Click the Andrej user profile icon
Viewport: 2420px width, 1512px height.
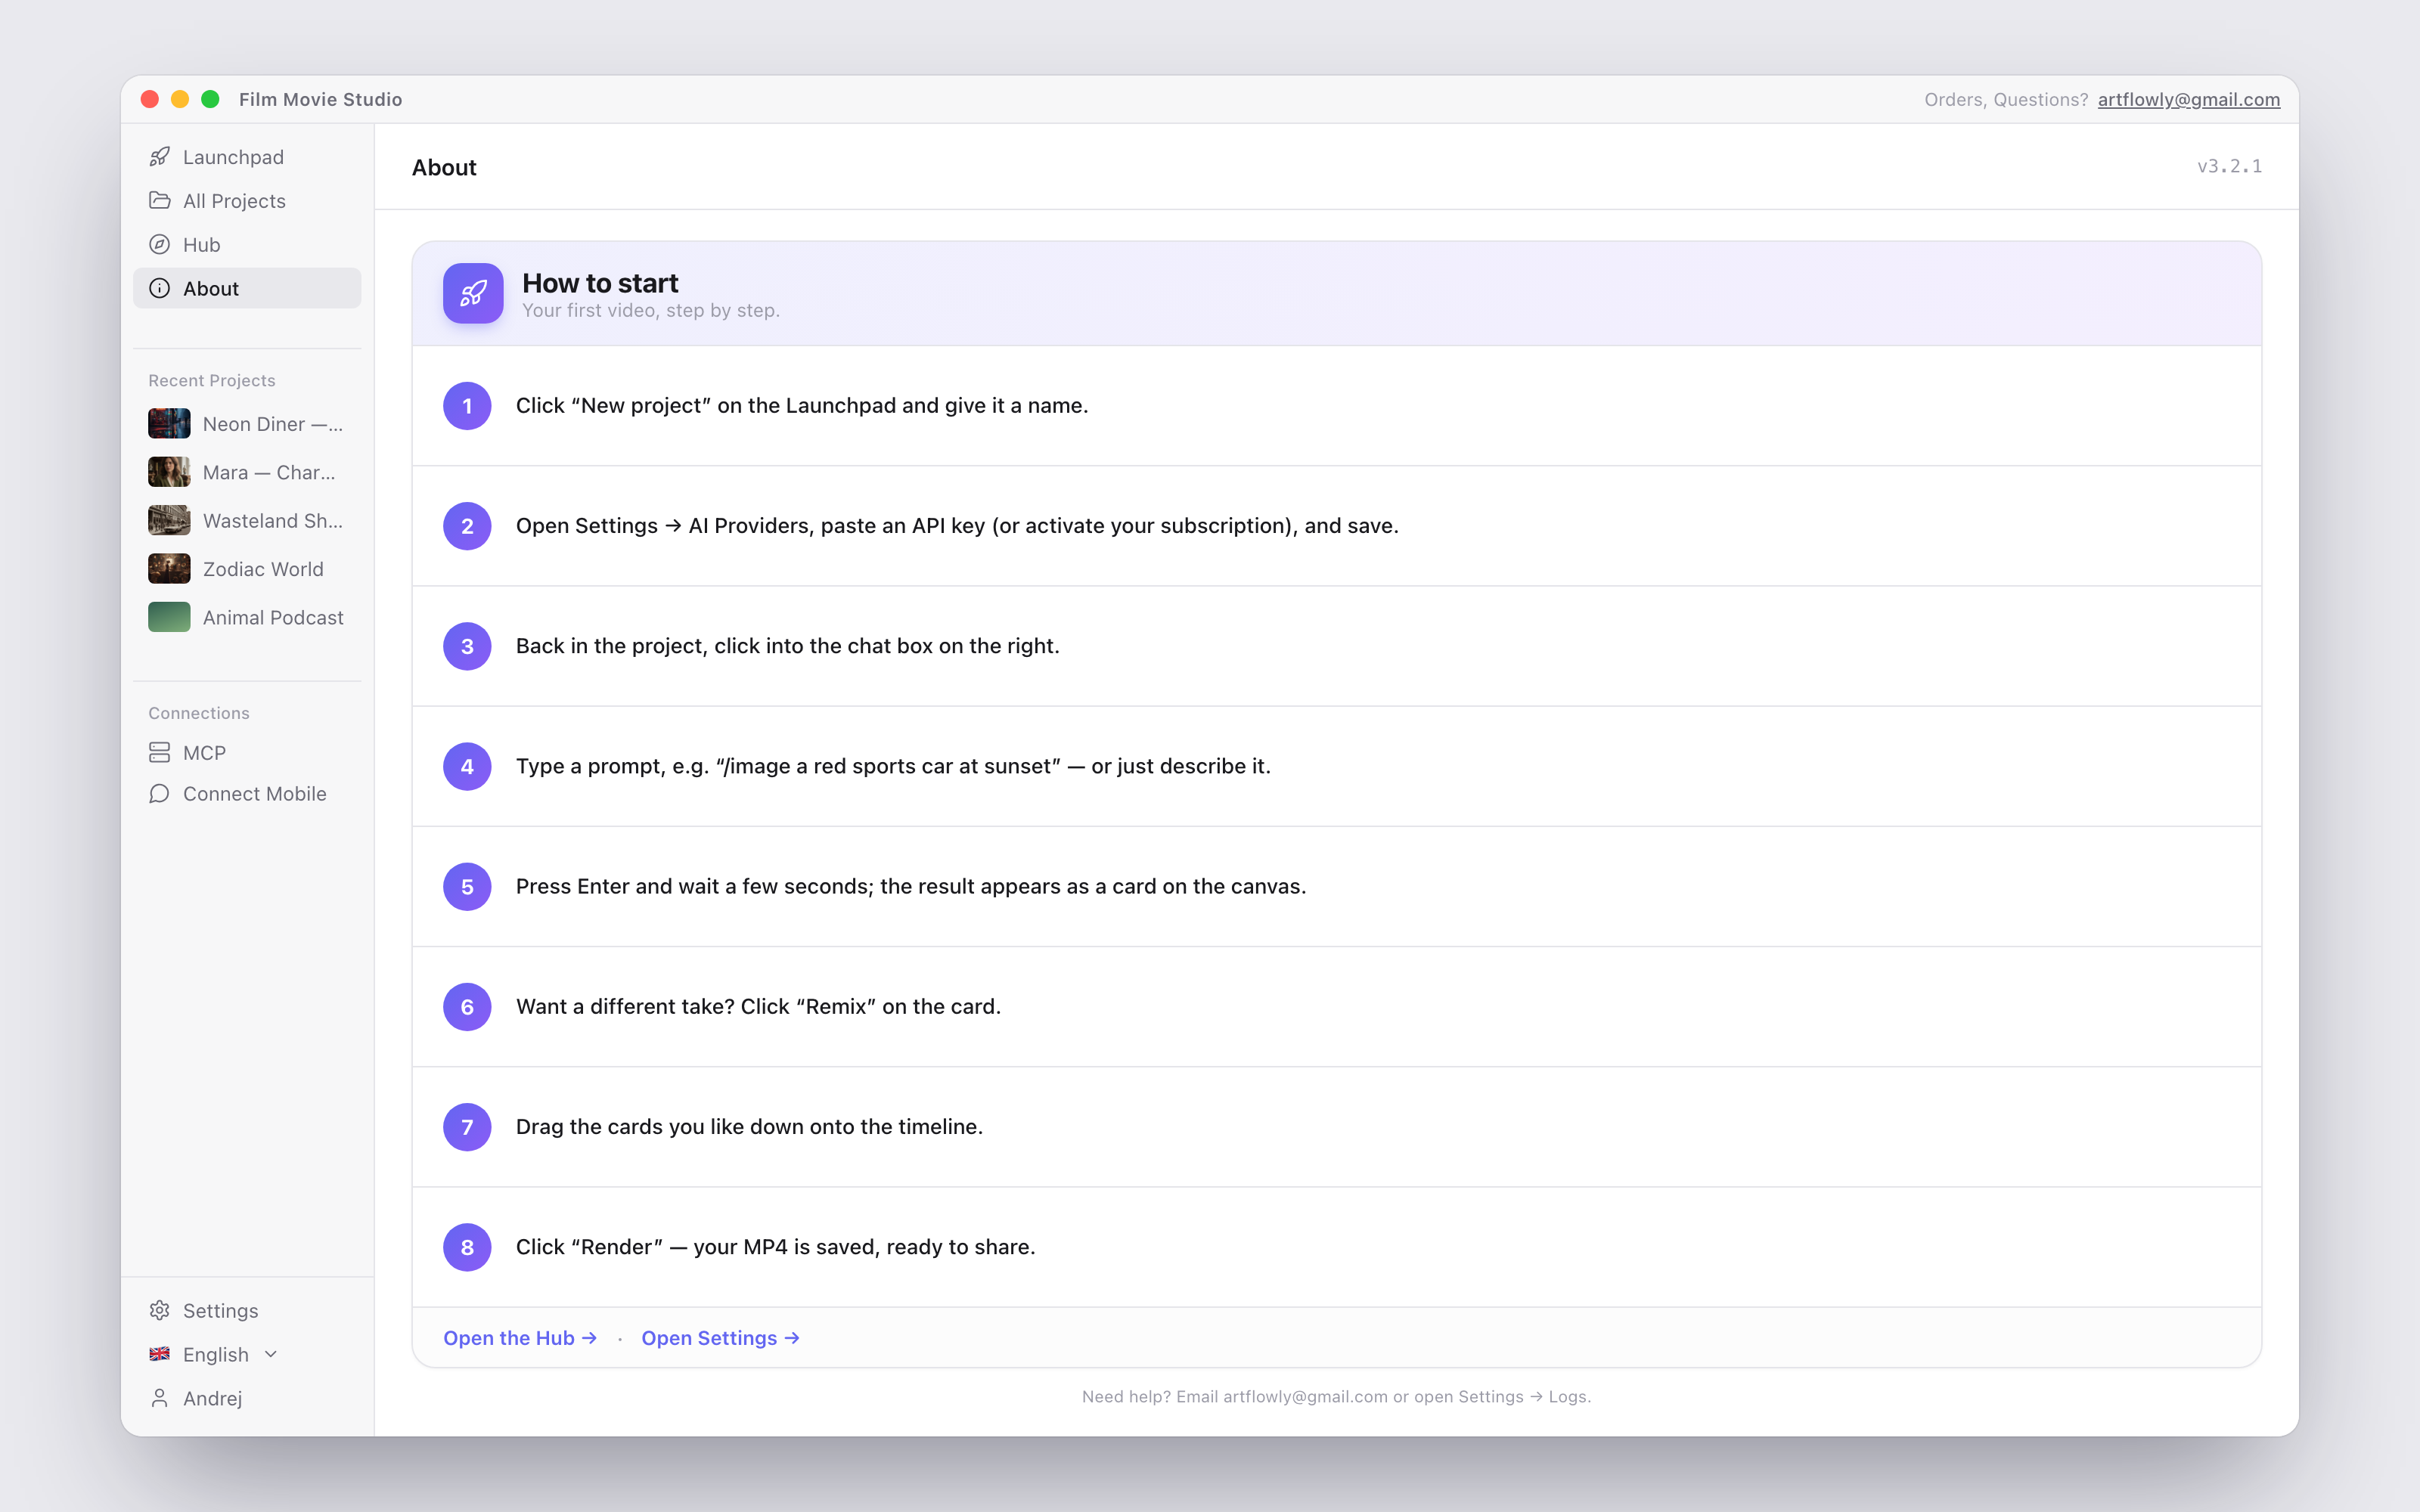pos(159,1398)
